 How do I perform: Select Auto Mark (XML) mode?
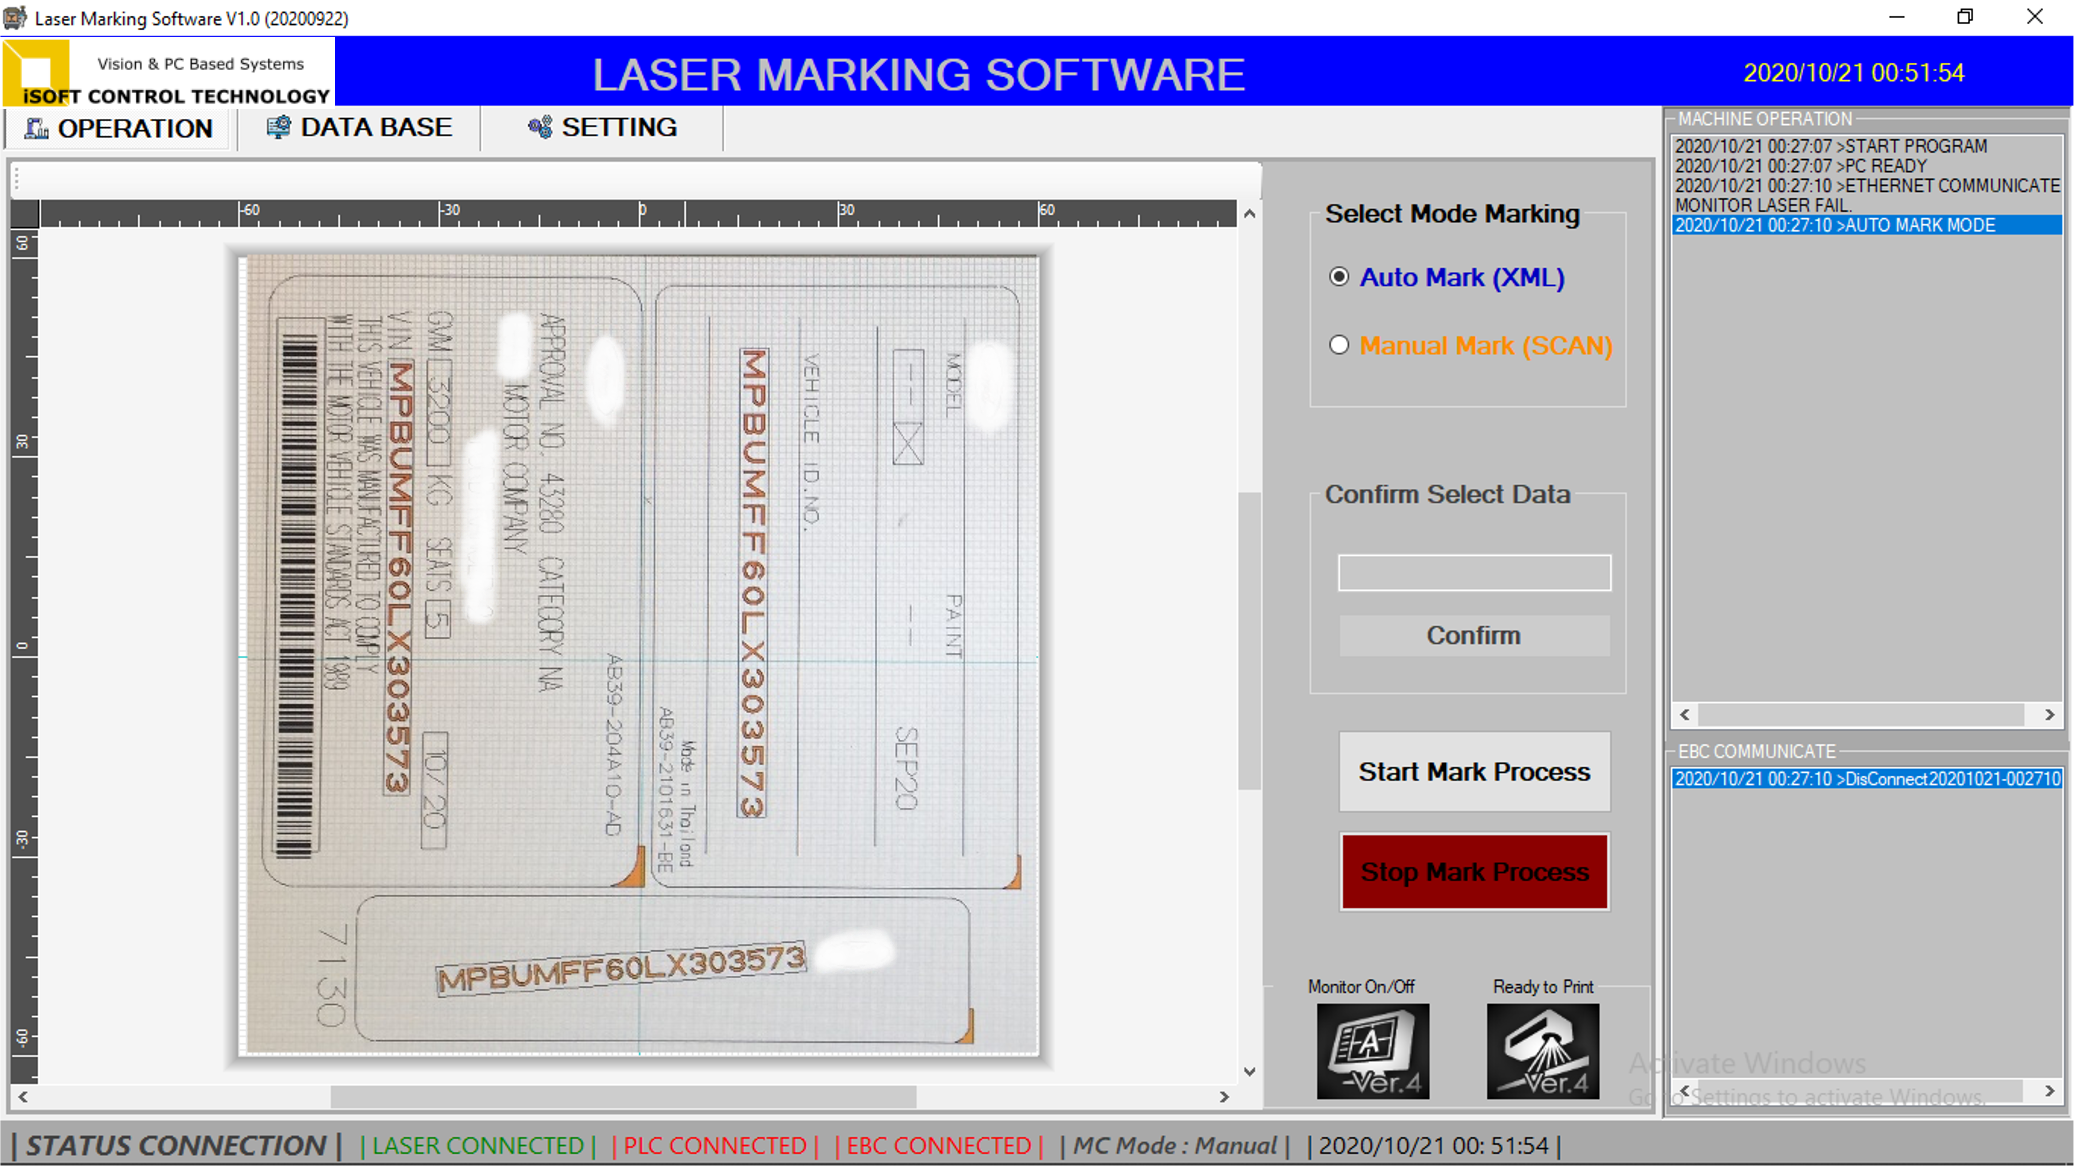click(x=1338, y=278)
